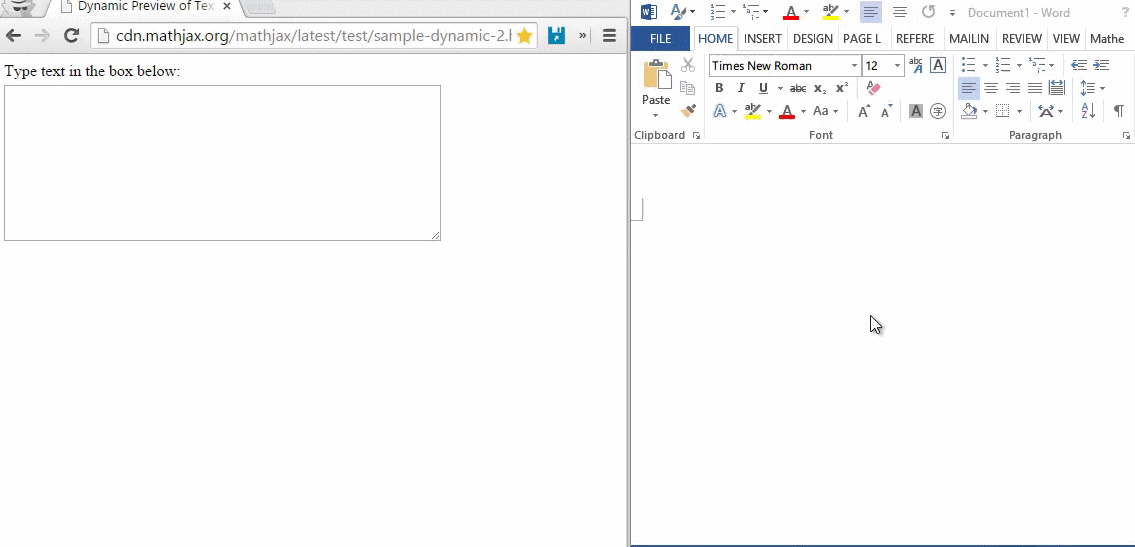Open Underline style dropdown arrow
This screenshot has height=547, width=1135.
pyautogui.click(x=780, y=88)
